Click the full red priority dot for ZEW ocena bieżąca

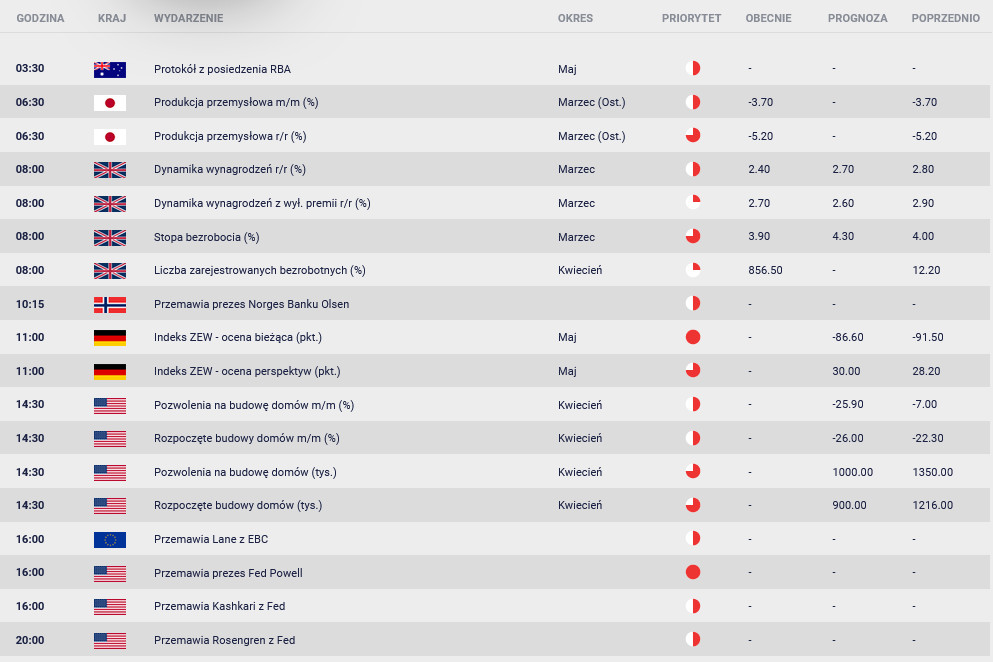point(693,337)
